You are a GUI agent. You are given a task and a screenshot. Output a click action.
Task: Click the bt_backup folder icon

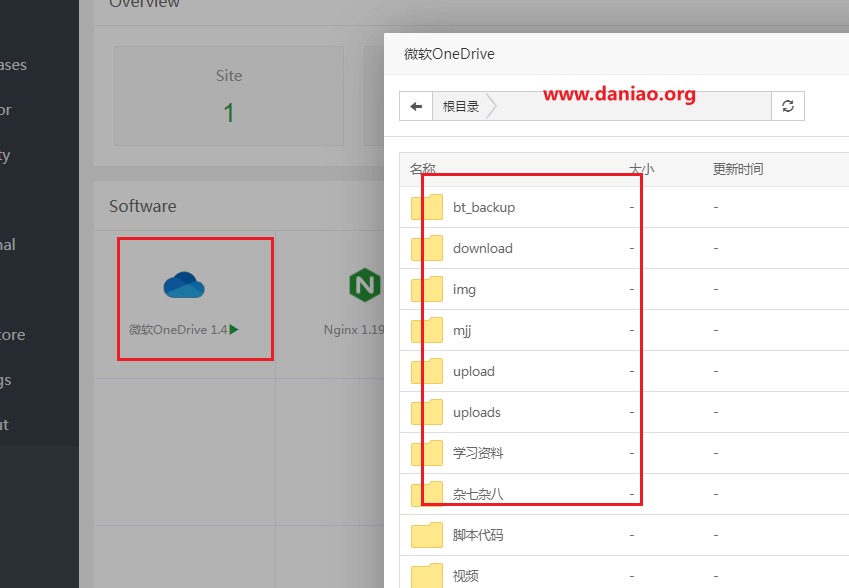[x=427, y=207]
